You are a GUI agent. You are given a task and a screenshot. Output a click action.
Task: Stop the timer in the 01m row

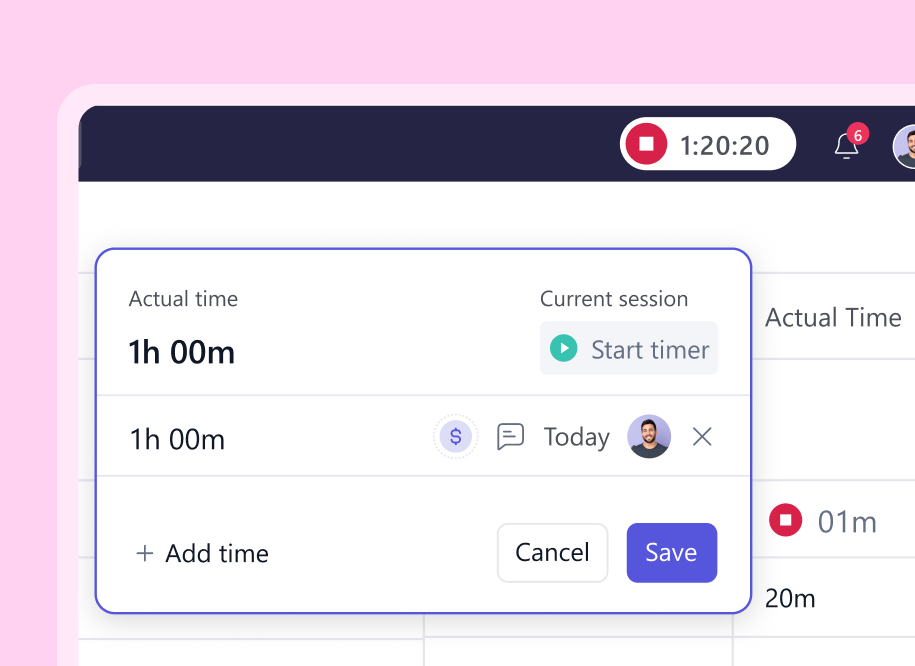[x=785, y=520]
